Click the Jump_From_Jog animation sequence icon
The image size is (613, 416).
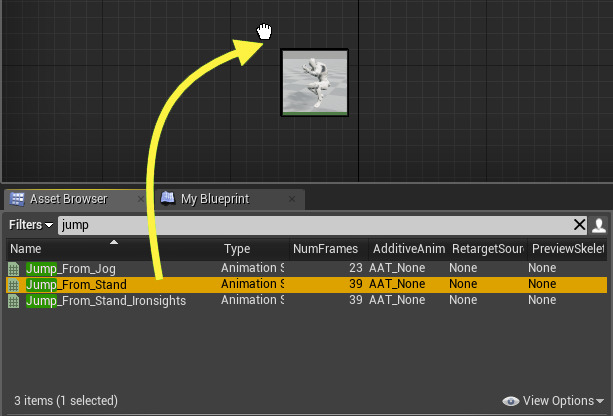(x=14, y=269)
